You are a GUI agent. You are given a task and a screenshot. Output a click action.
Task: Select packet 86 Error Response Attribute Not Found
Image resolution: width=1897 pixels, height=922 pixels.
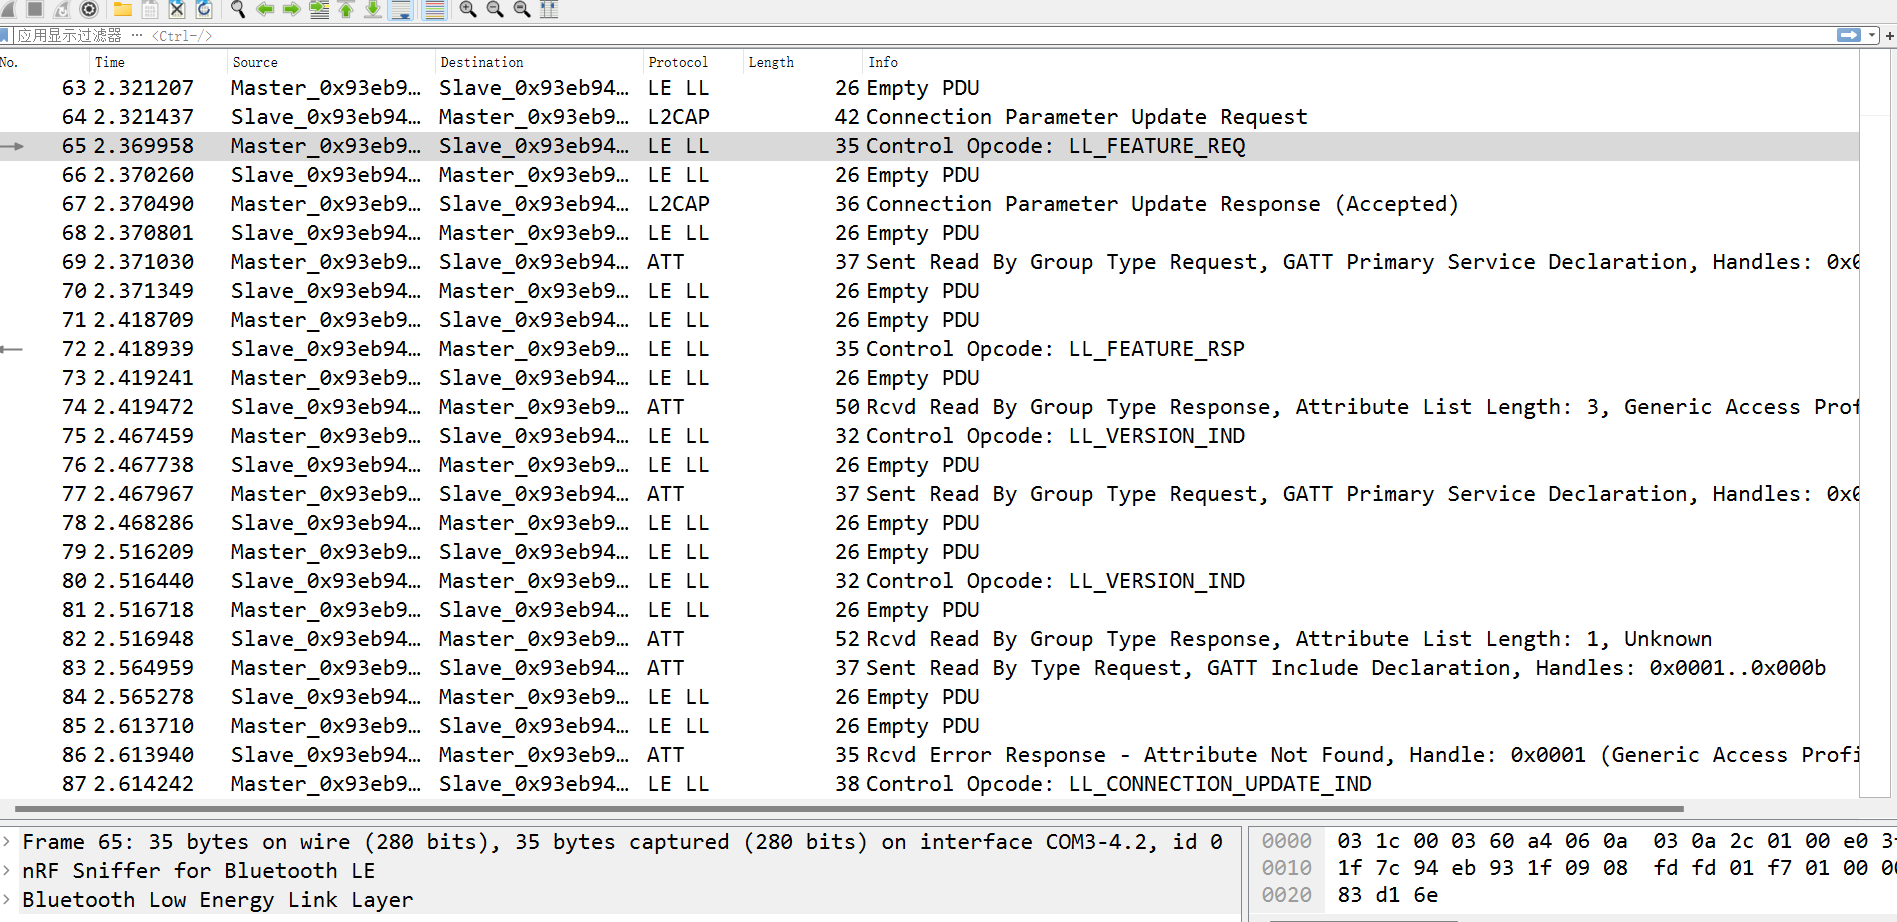click(x=929, y=755)
